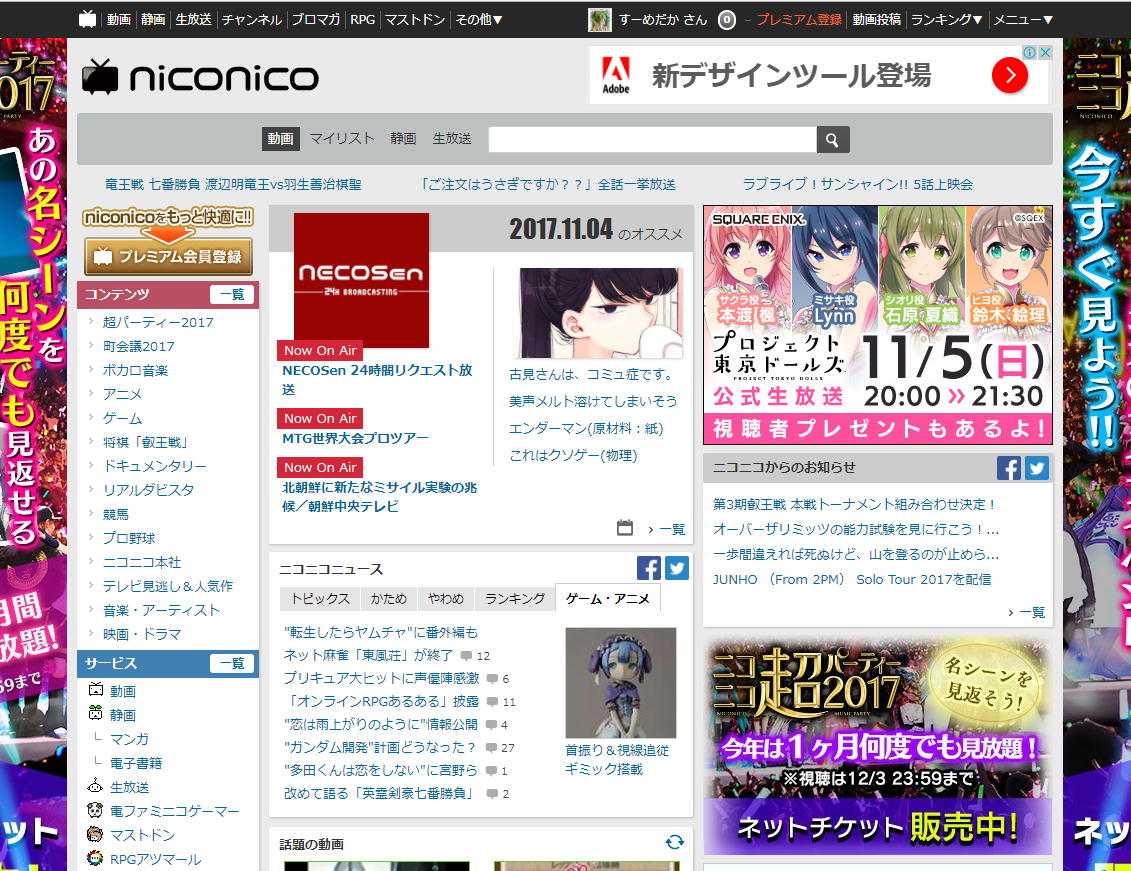This screenshot has height=871, width=1131.
Task: Click プレミアム会員登録 gold button
Action: [169, 256]
